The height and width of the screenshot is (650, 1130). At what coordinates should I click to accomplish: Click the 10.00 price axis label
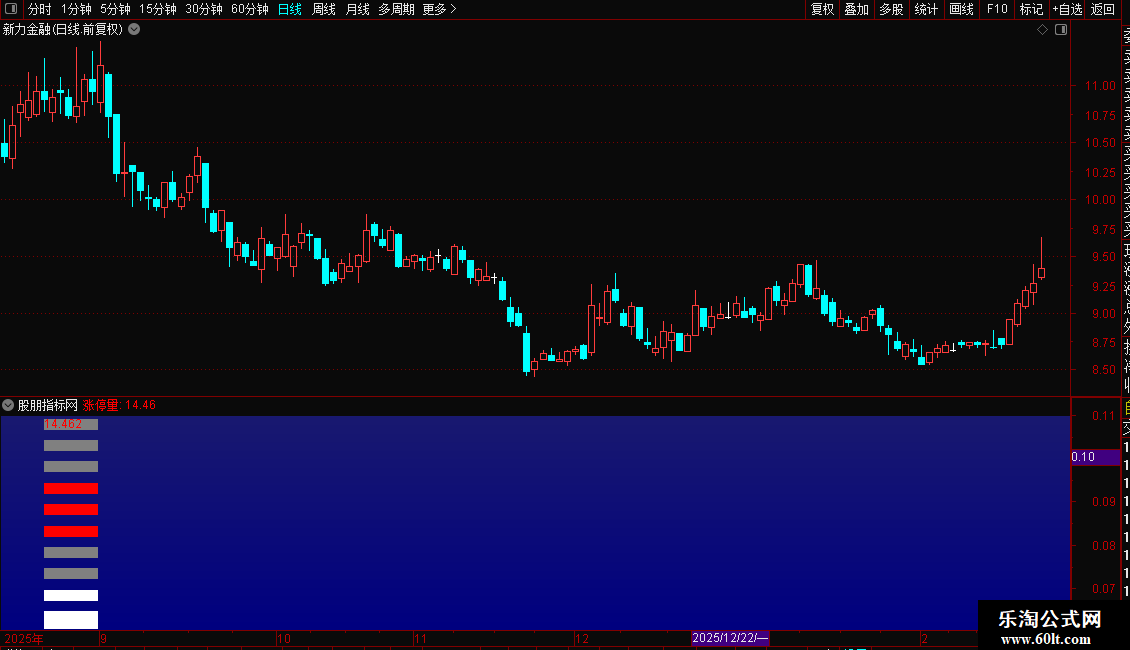pos(1100,200)
